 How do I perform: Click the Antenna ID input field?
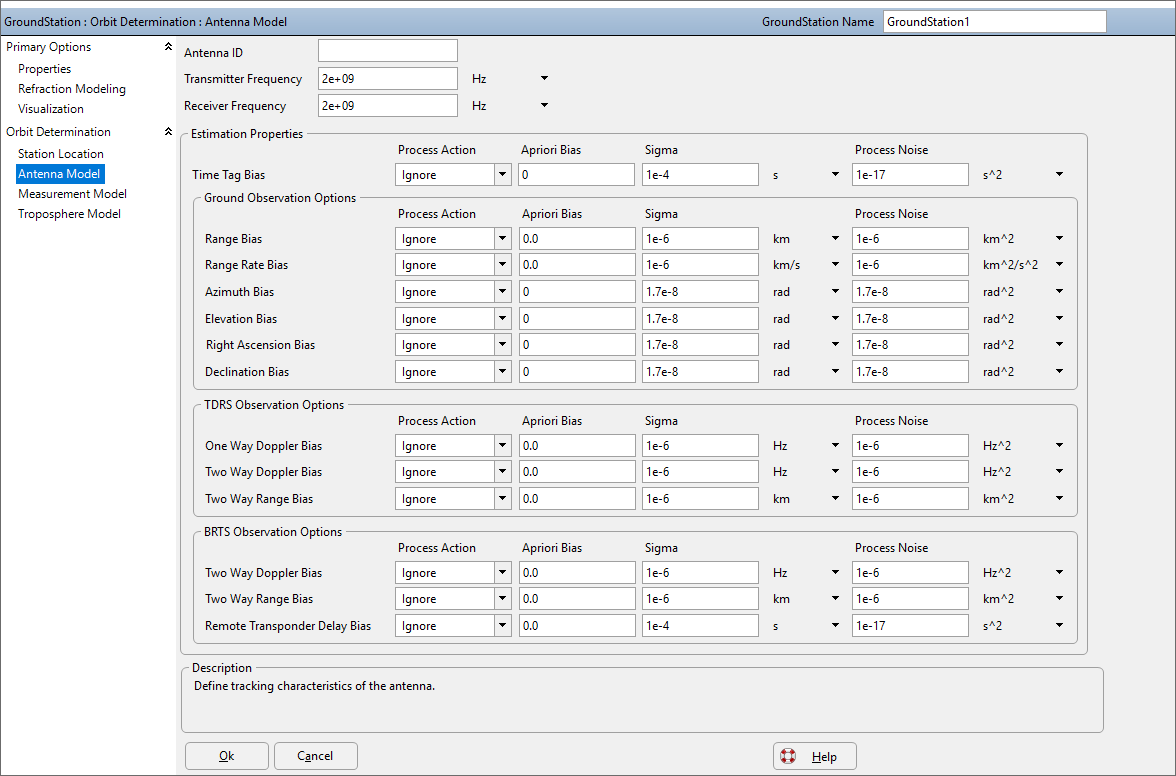[388, 51]
